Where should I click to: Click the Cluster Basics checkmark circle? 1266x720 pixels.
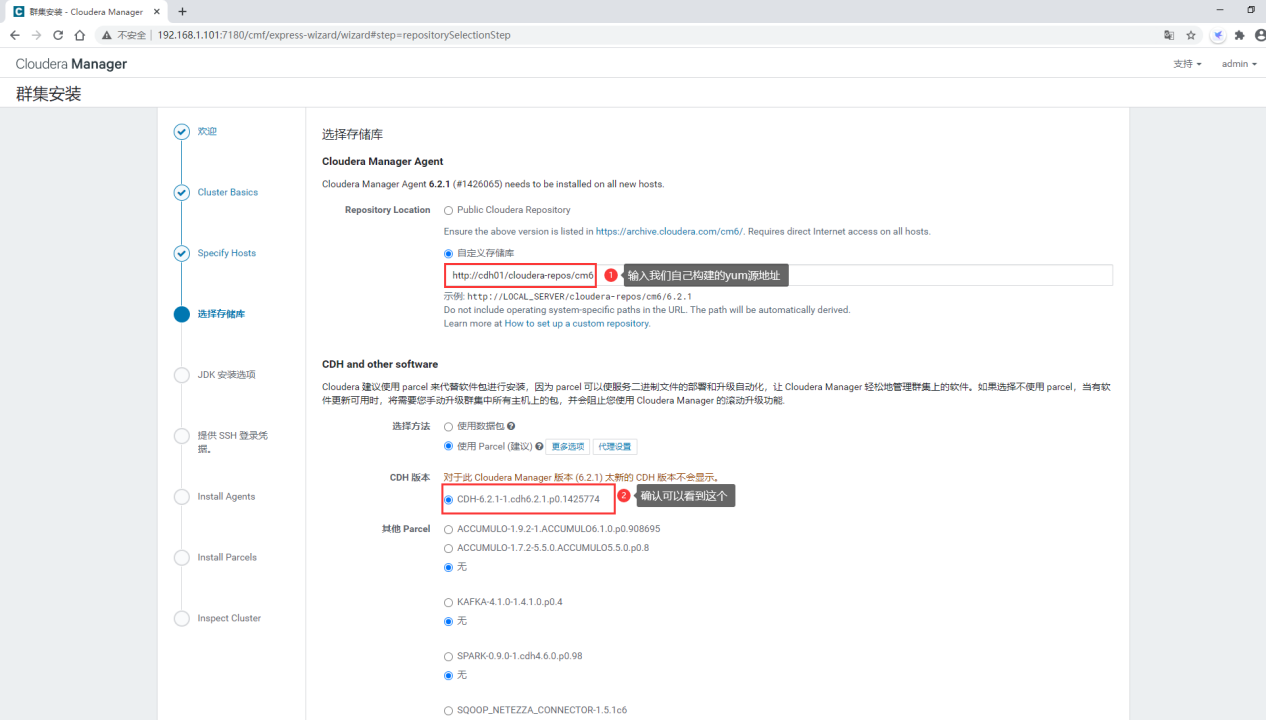click(x=181, y=193)
